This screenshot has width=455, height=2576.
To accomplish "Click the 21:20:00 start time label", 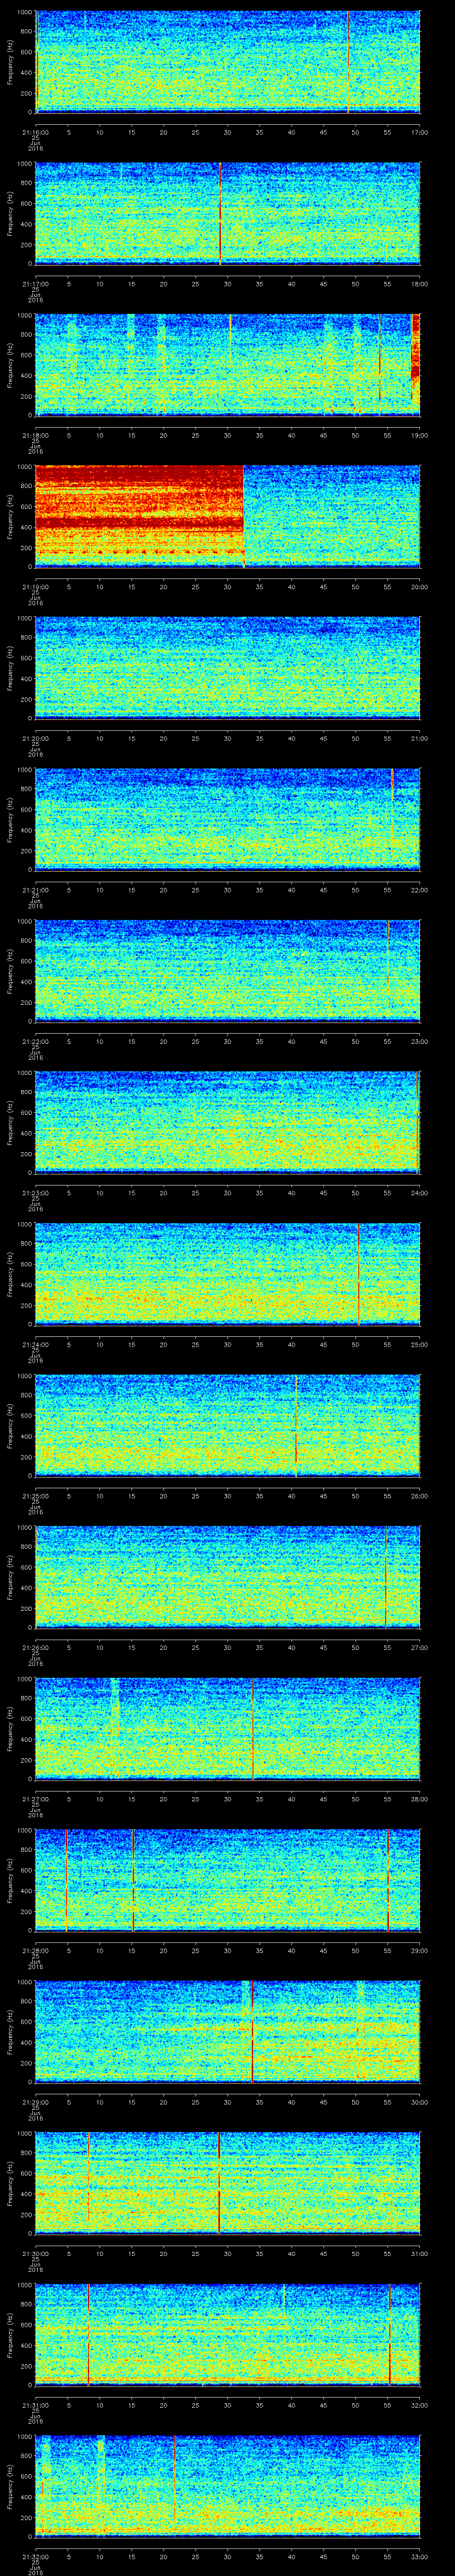I will [x=35, y=738].
